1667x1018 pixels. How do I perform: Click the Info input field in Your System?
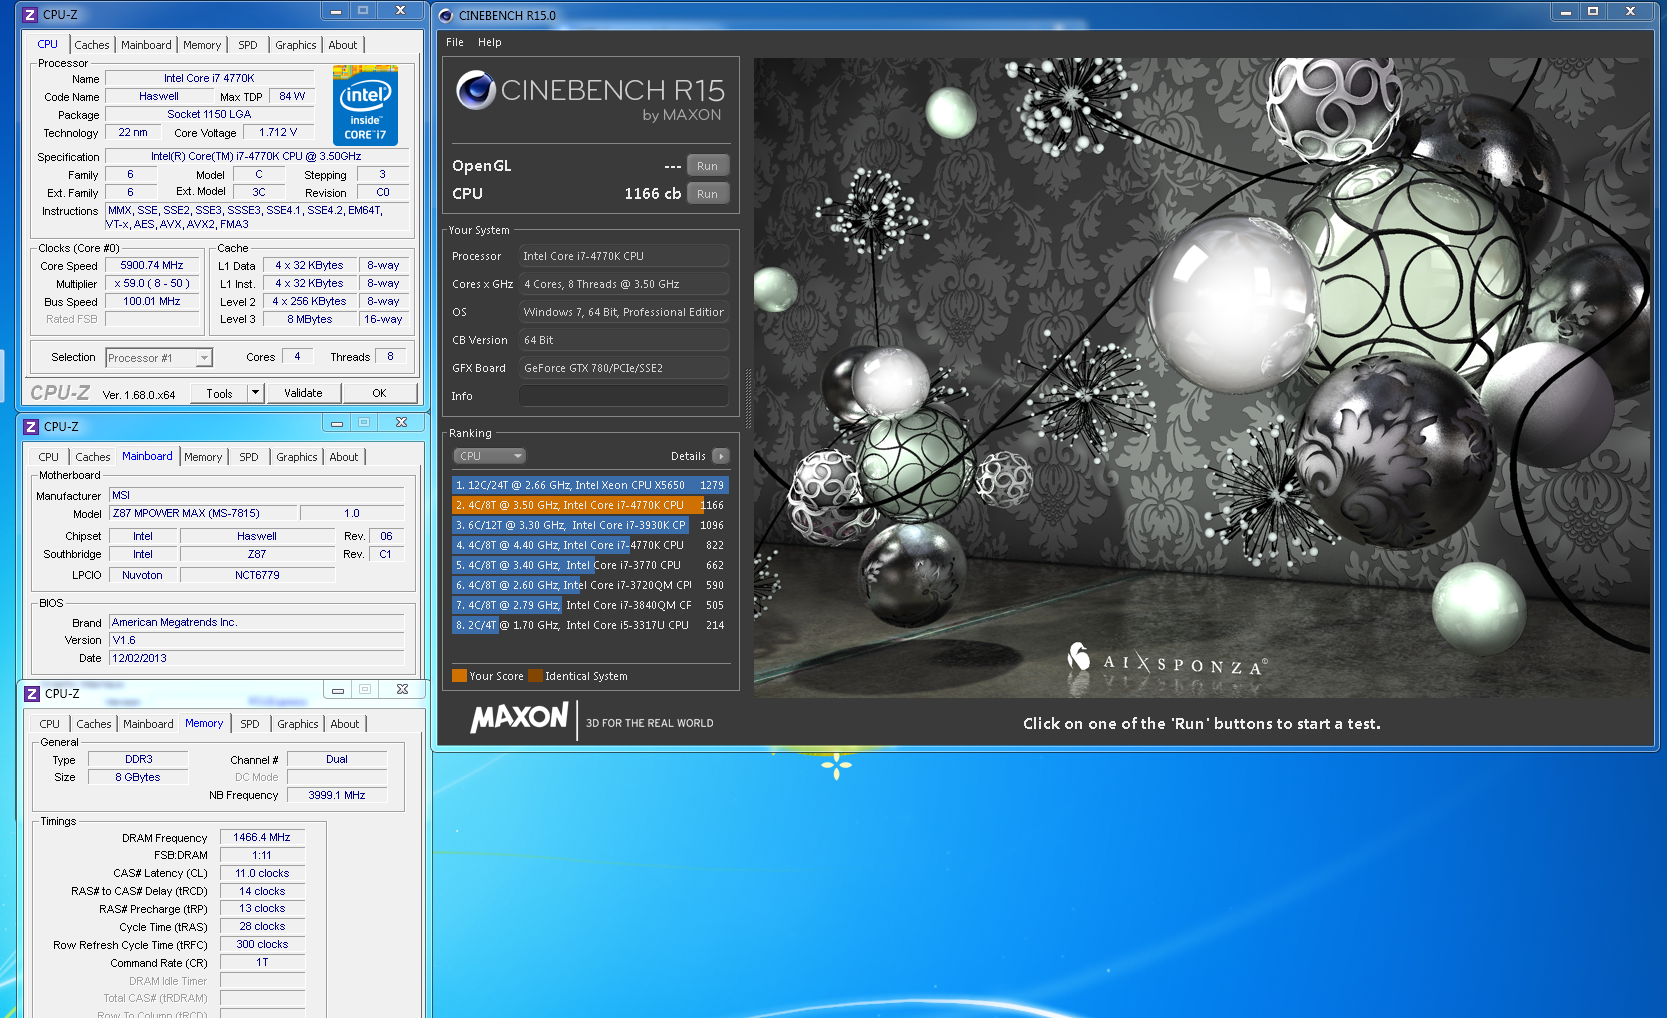click(624, 396)
